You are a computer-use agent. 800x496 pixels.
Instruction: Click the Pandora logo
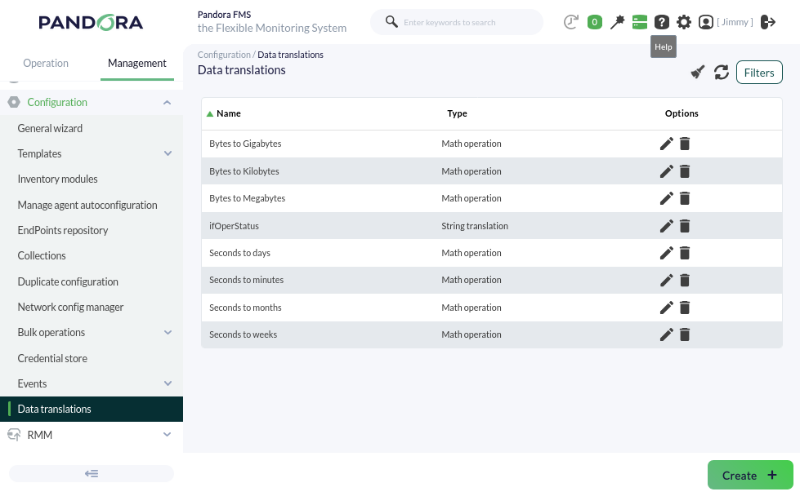(x=91, y=22)
